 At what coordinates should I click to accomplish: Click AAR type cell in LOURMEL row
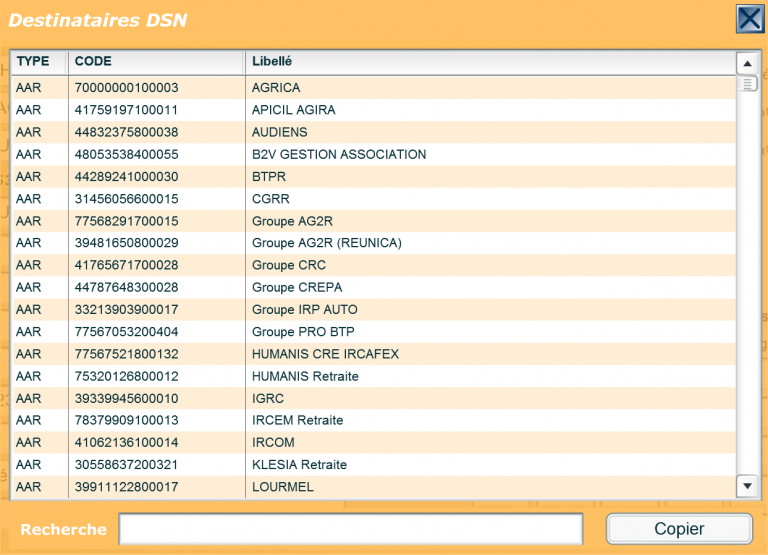click(x=28, y=487)
